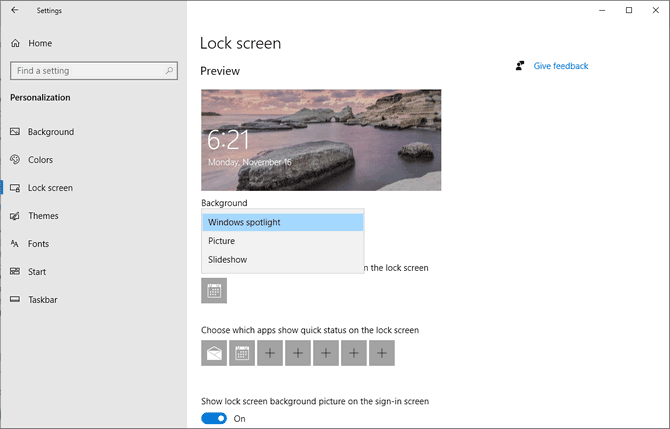Click the Colors palette icon in sidebar
The width and height of the screenshot is (670, 429).
(x=16, y=160)
